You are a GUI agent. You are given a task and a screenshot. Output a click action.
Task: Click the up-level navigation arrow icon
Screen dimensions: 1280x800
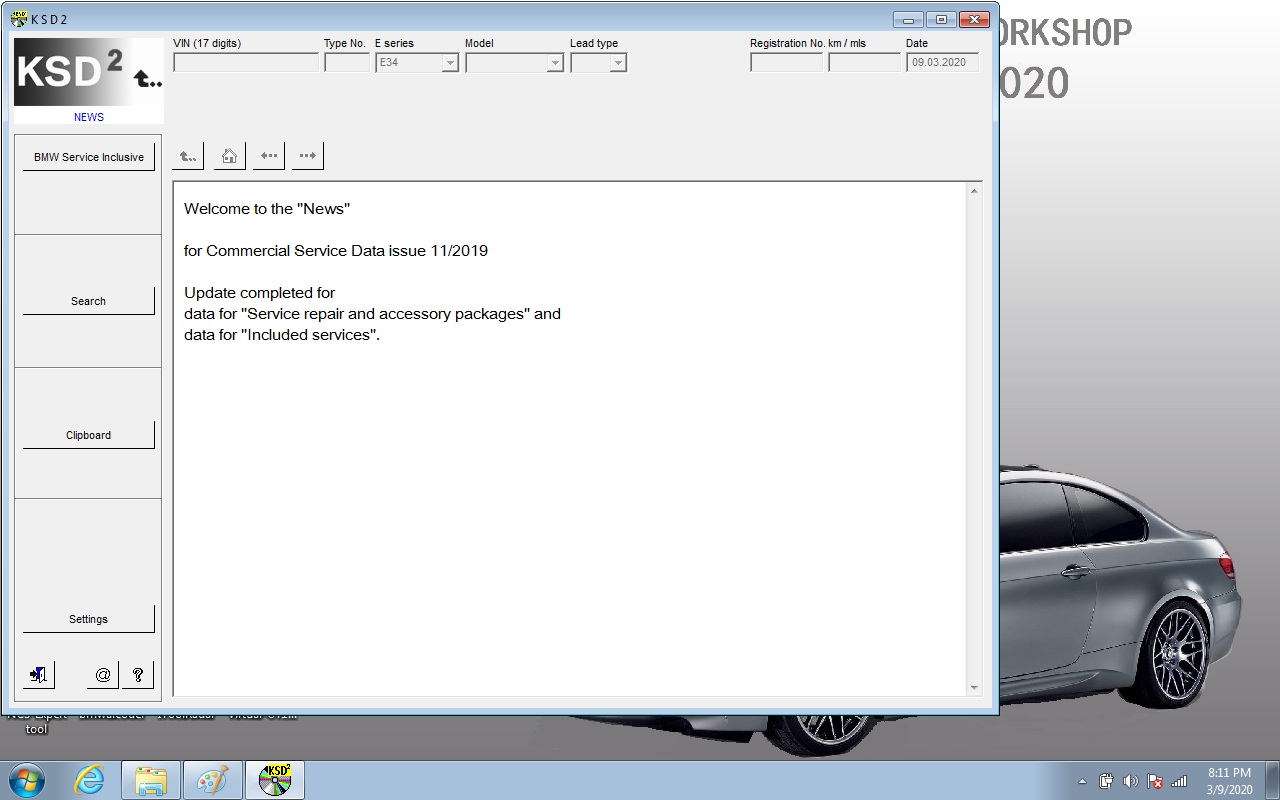coord(188,156)
